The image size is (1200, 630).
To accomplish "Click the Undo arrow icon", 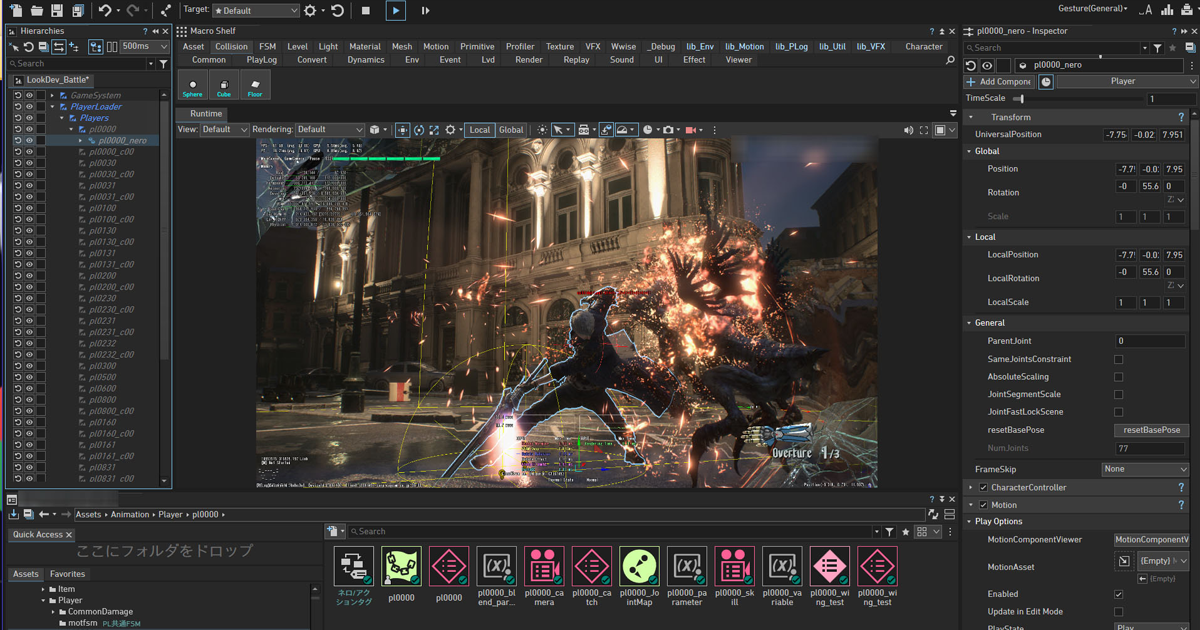I will click(105, 10).
